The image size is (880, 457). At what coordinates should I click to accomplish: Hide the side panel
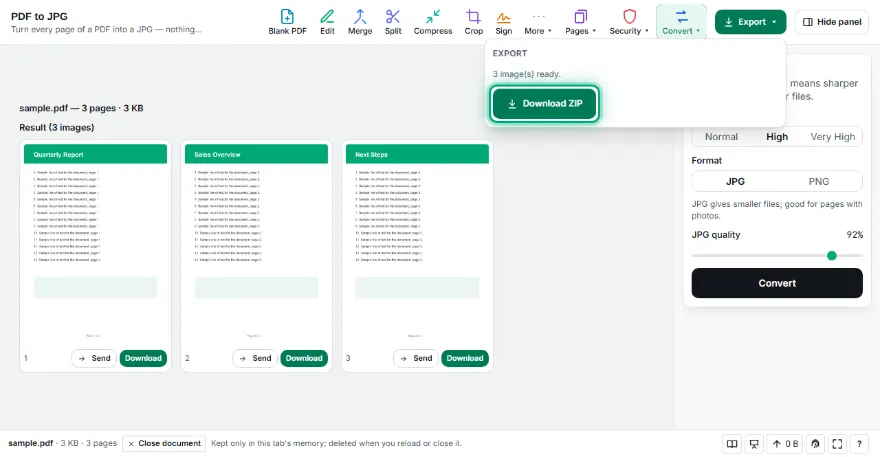click(832, 22)
